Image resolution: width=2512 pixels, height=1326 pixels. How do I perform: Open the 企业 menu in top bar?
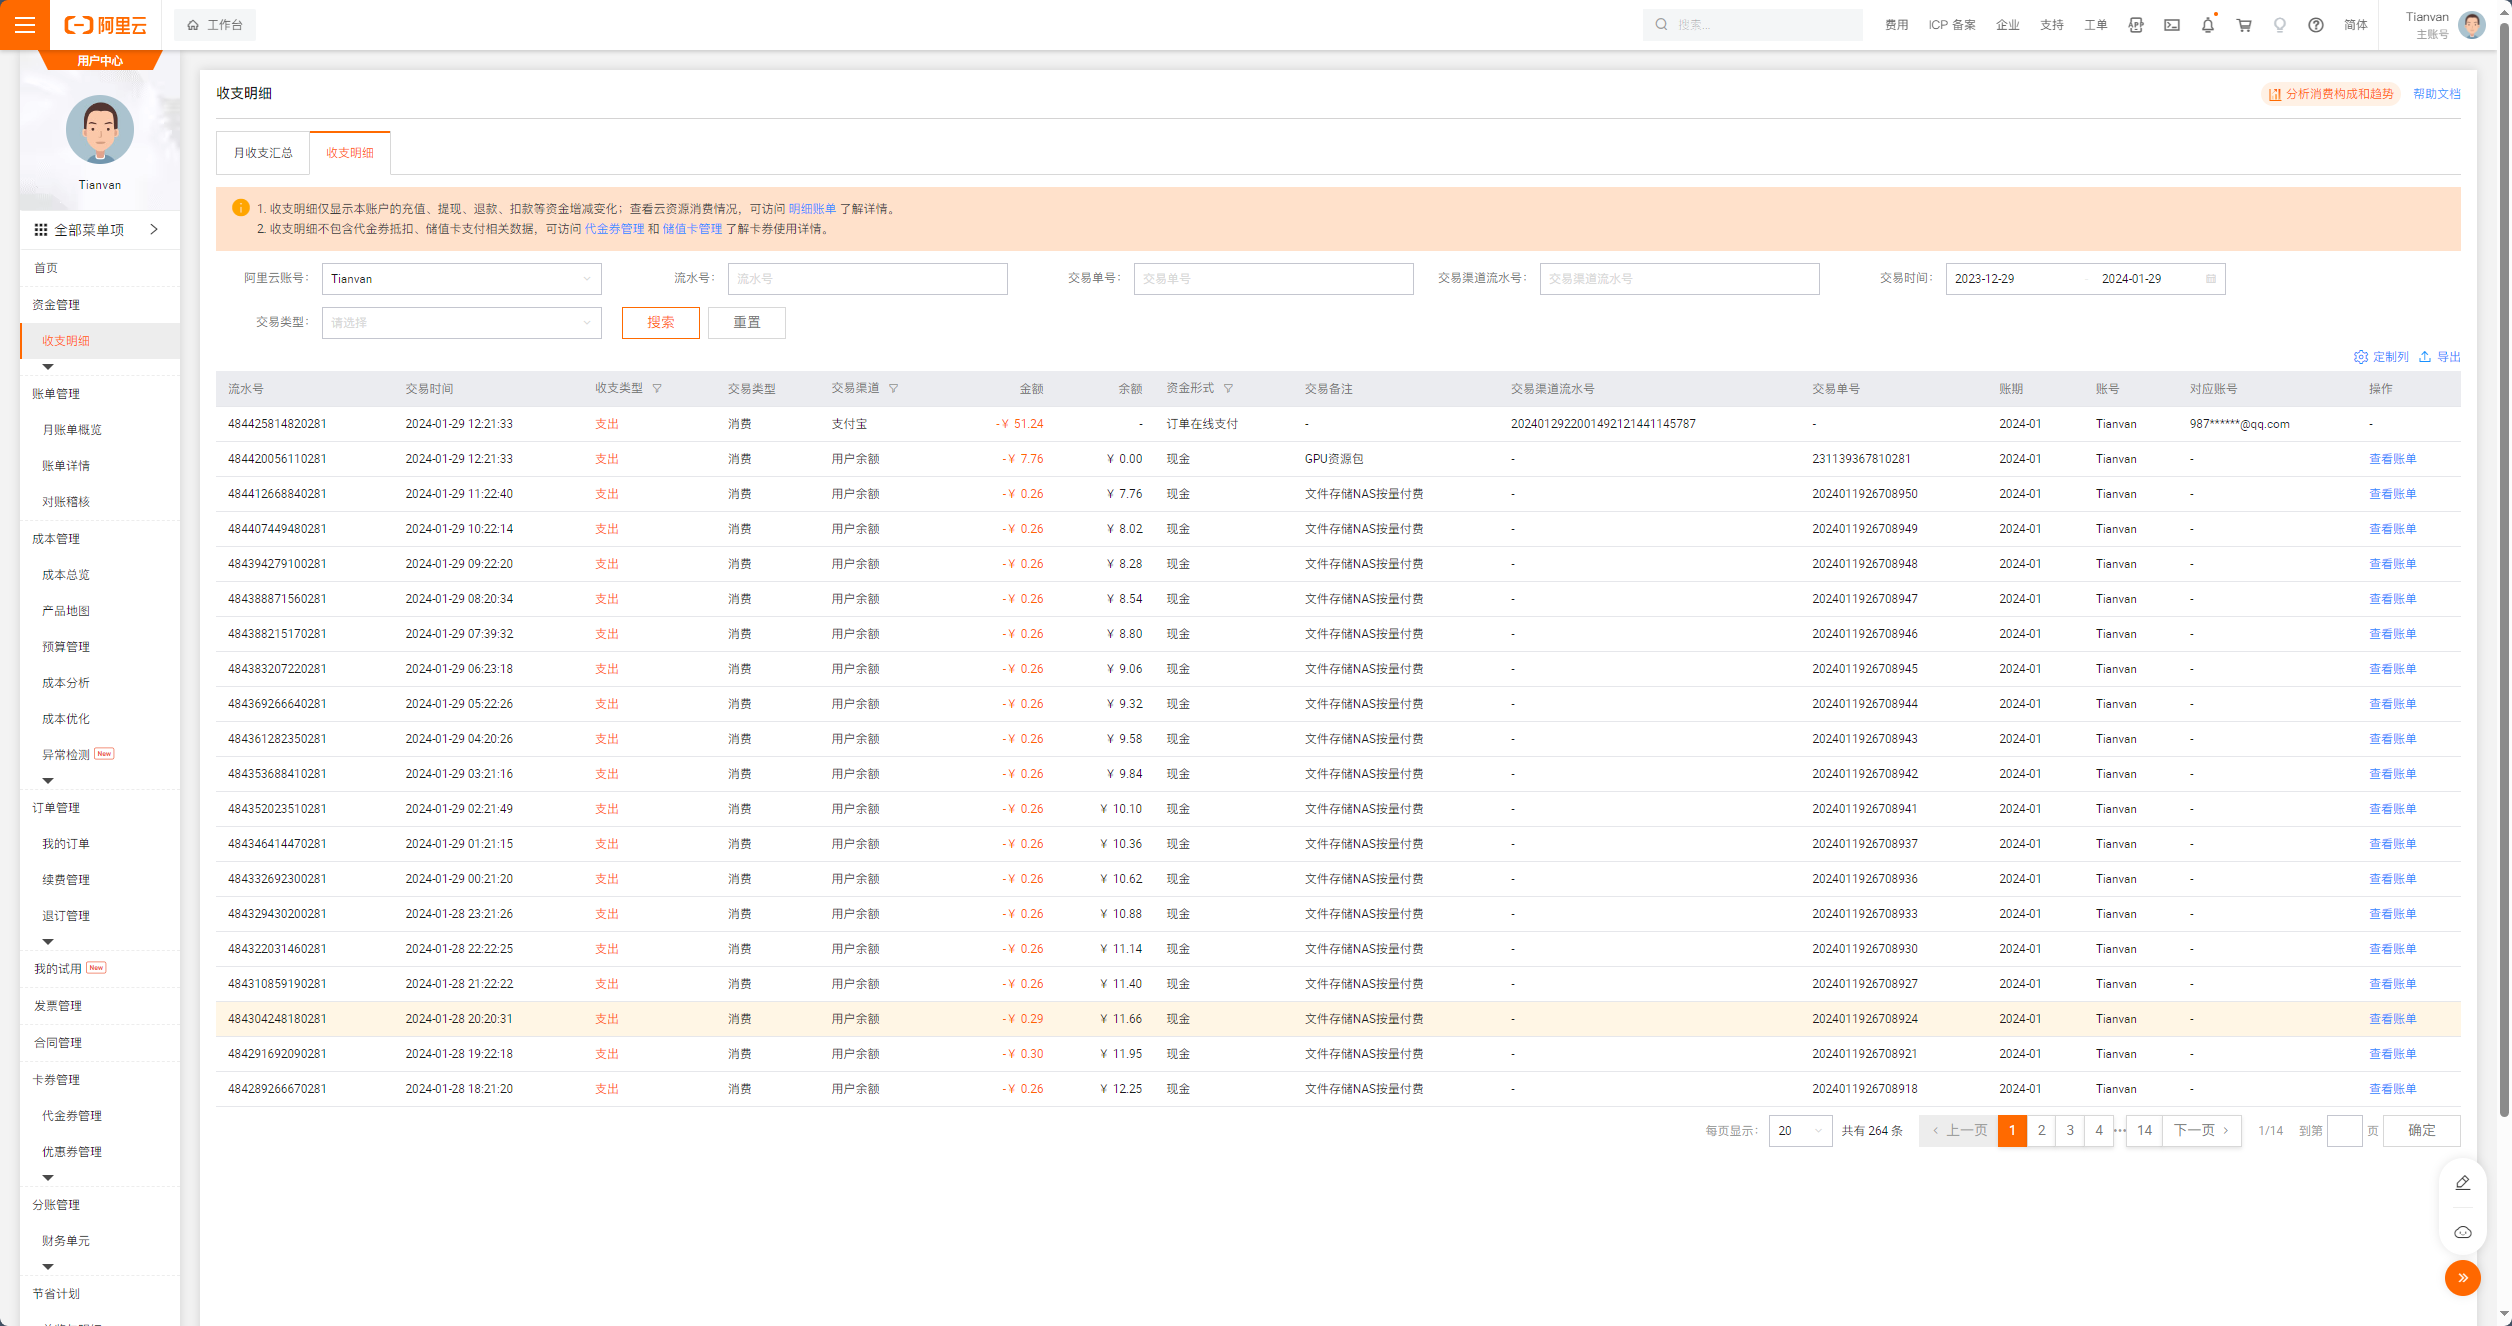tap(2007, 25)
